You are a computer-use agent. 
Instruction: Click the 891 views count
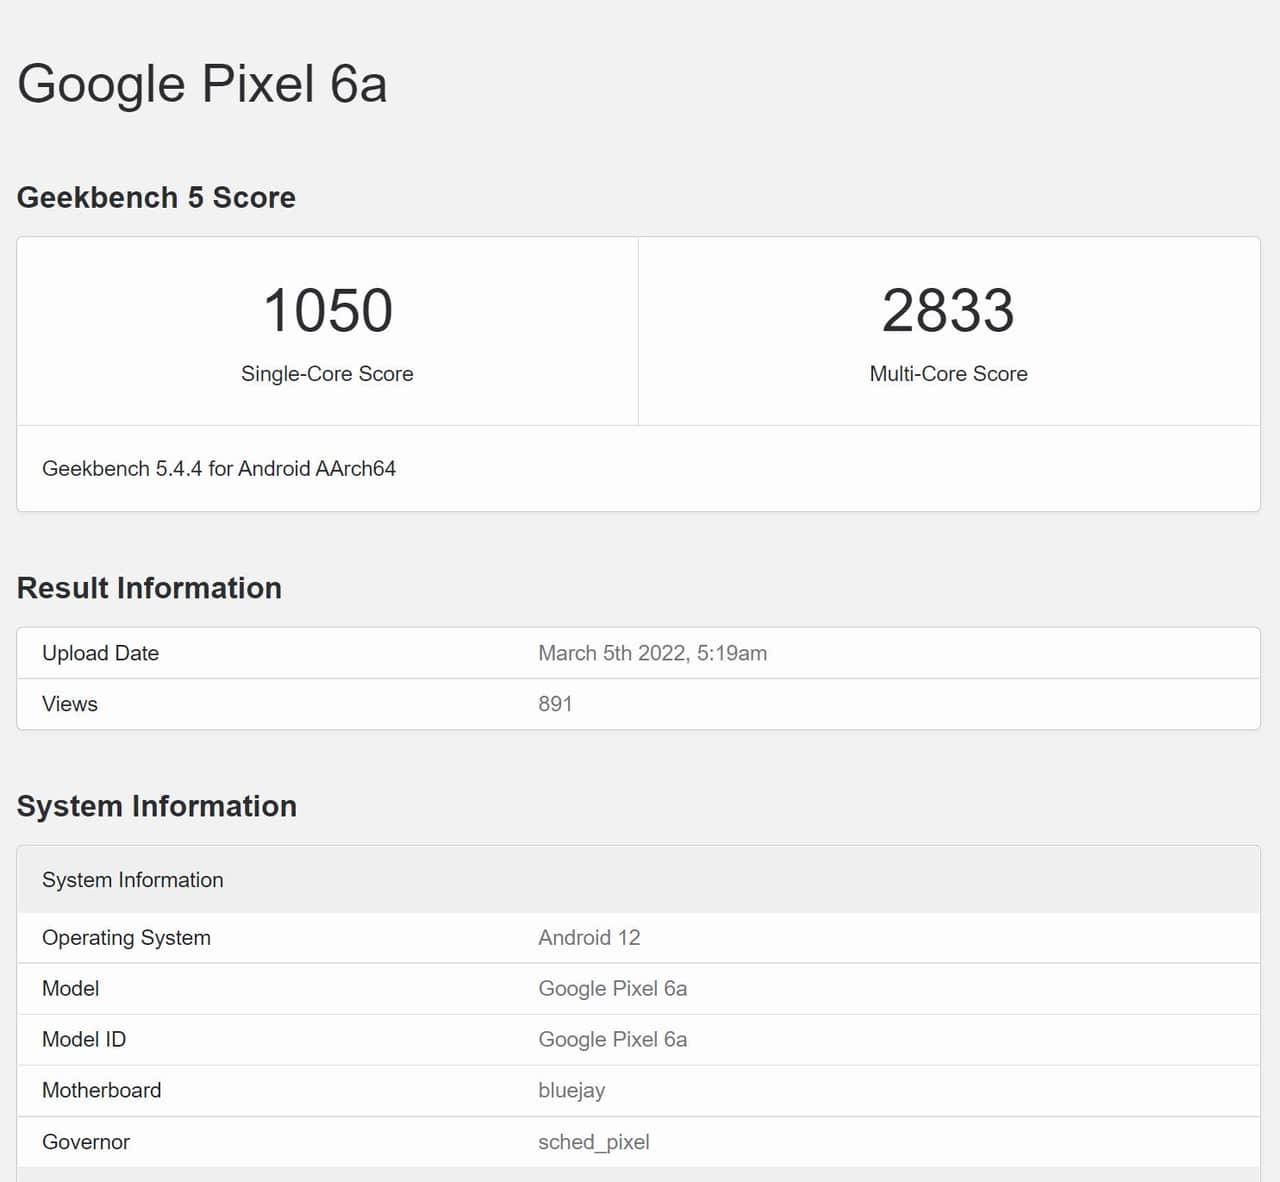pos(555,704)
